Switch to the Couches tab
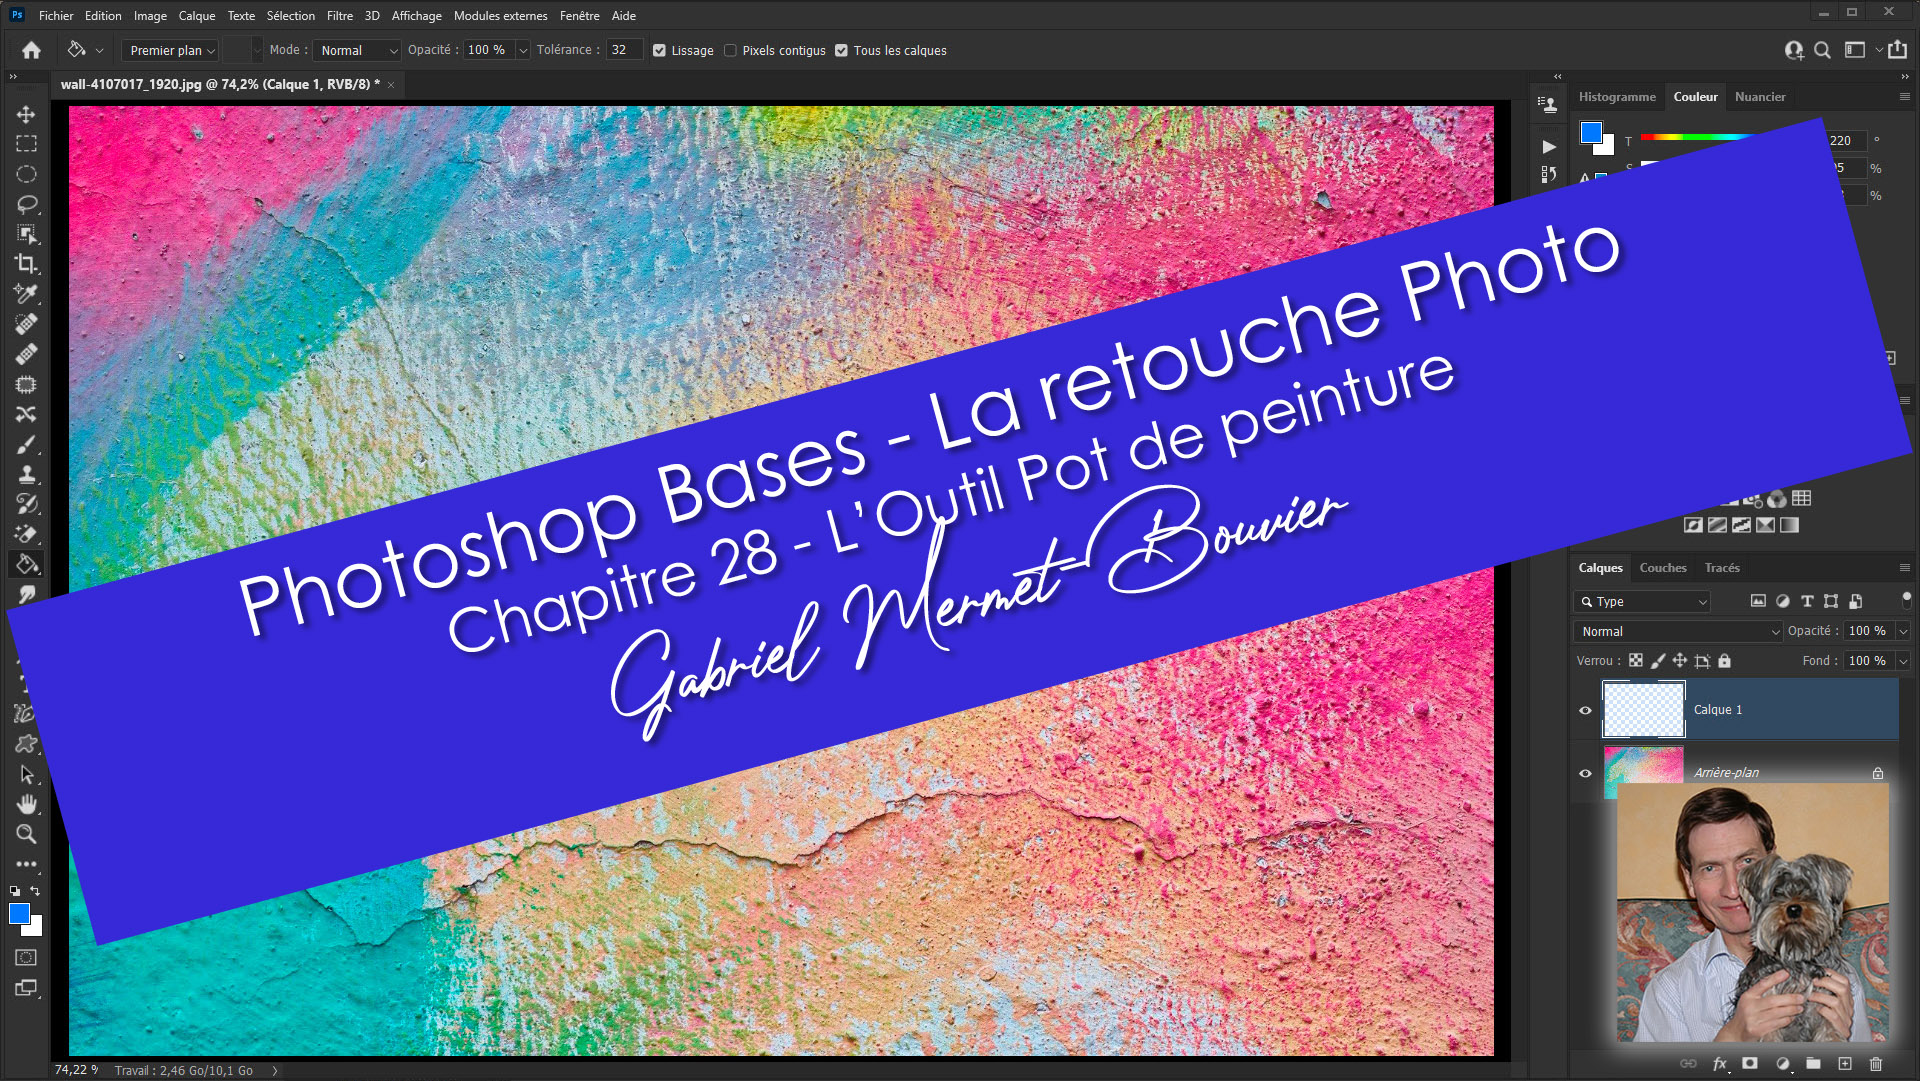 1662,567
